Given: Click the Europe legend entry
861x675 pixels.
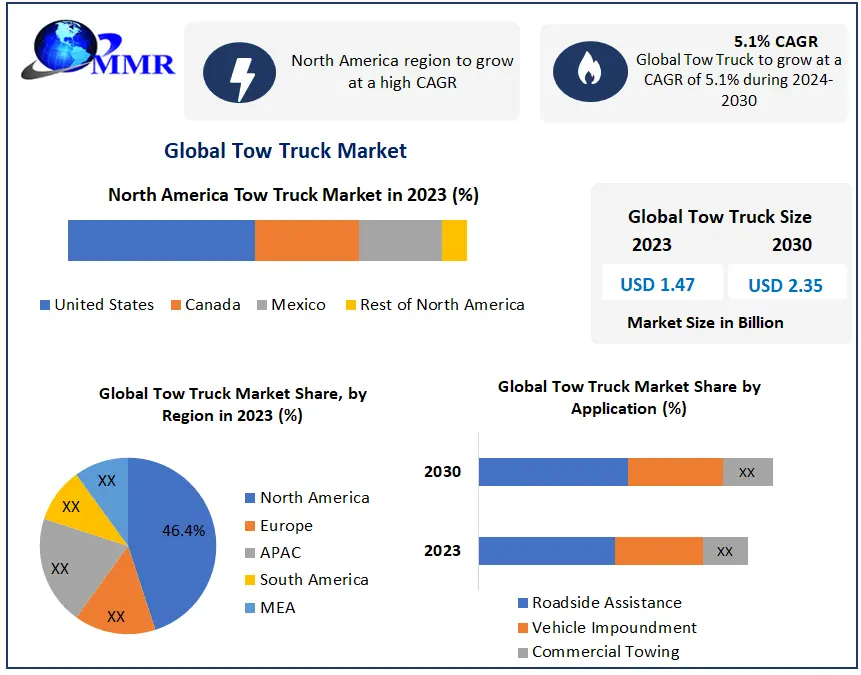Looking at the screenshot, I should 286,526.
